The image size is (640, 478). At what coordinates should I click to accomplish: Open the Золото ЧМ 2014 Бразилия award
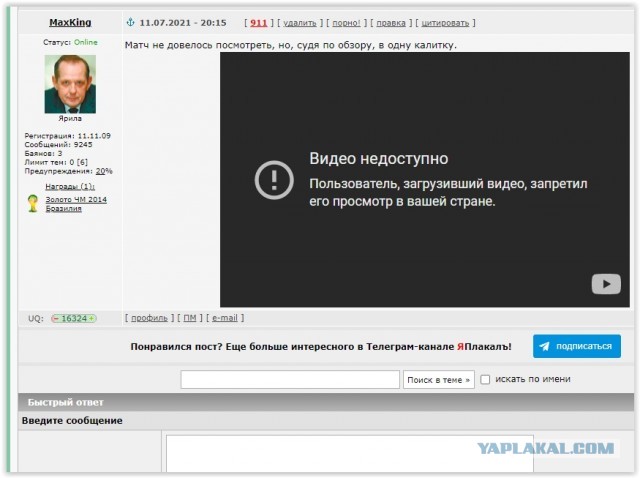click(76, 204)
